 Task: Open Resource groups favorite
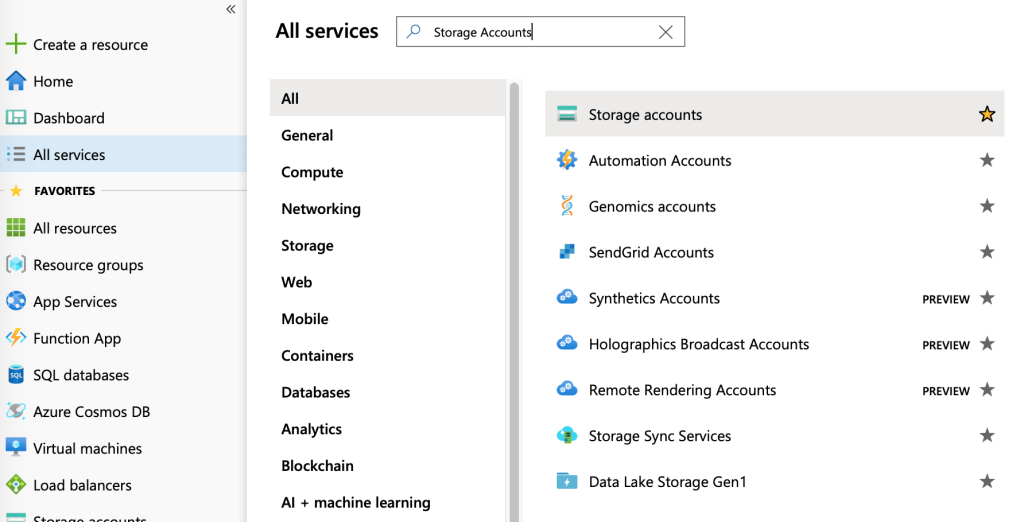click(x=88, y=265)
